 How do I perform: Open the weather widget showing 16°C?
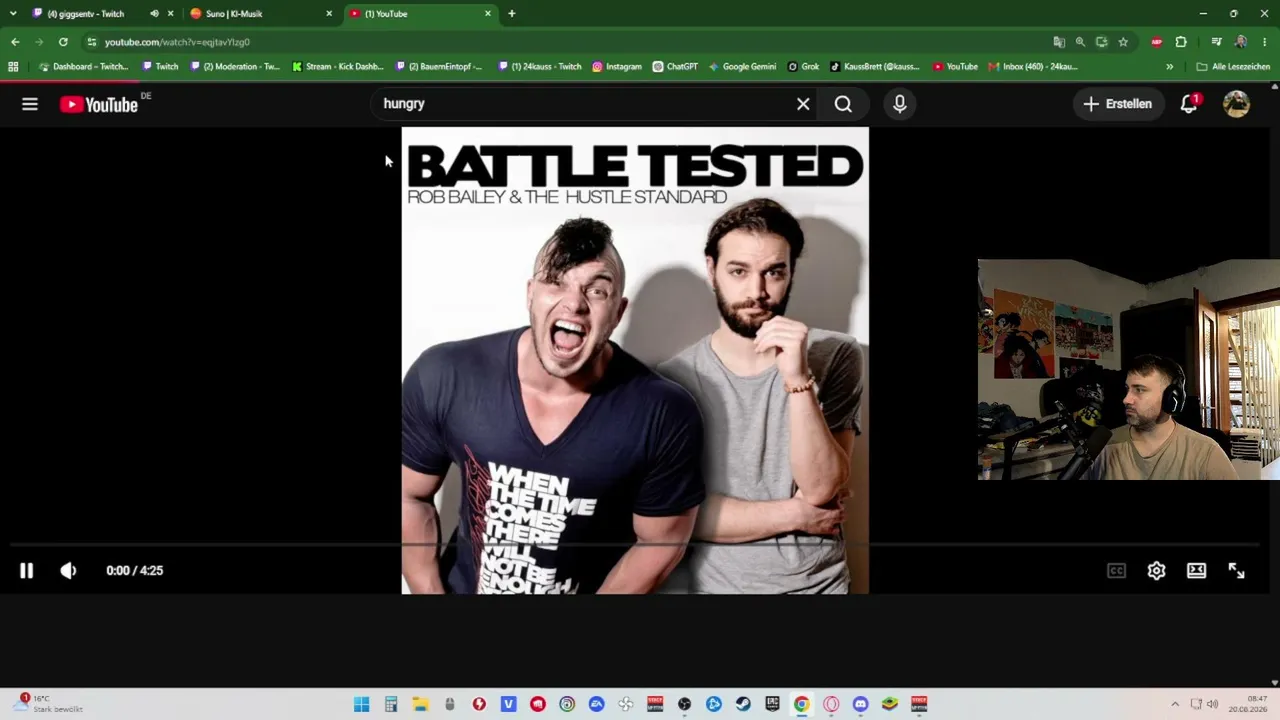coord(50,704)
